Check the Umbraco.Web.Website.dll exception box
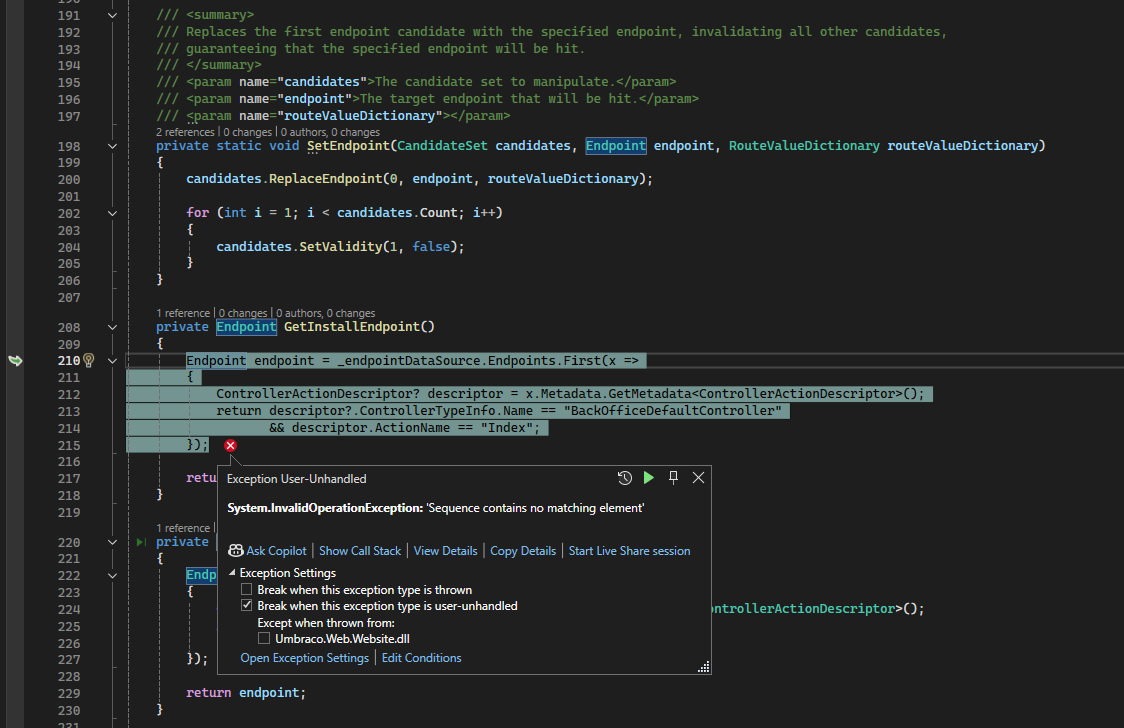Screen dimensions: 1124x728 (x=265, y=638)
